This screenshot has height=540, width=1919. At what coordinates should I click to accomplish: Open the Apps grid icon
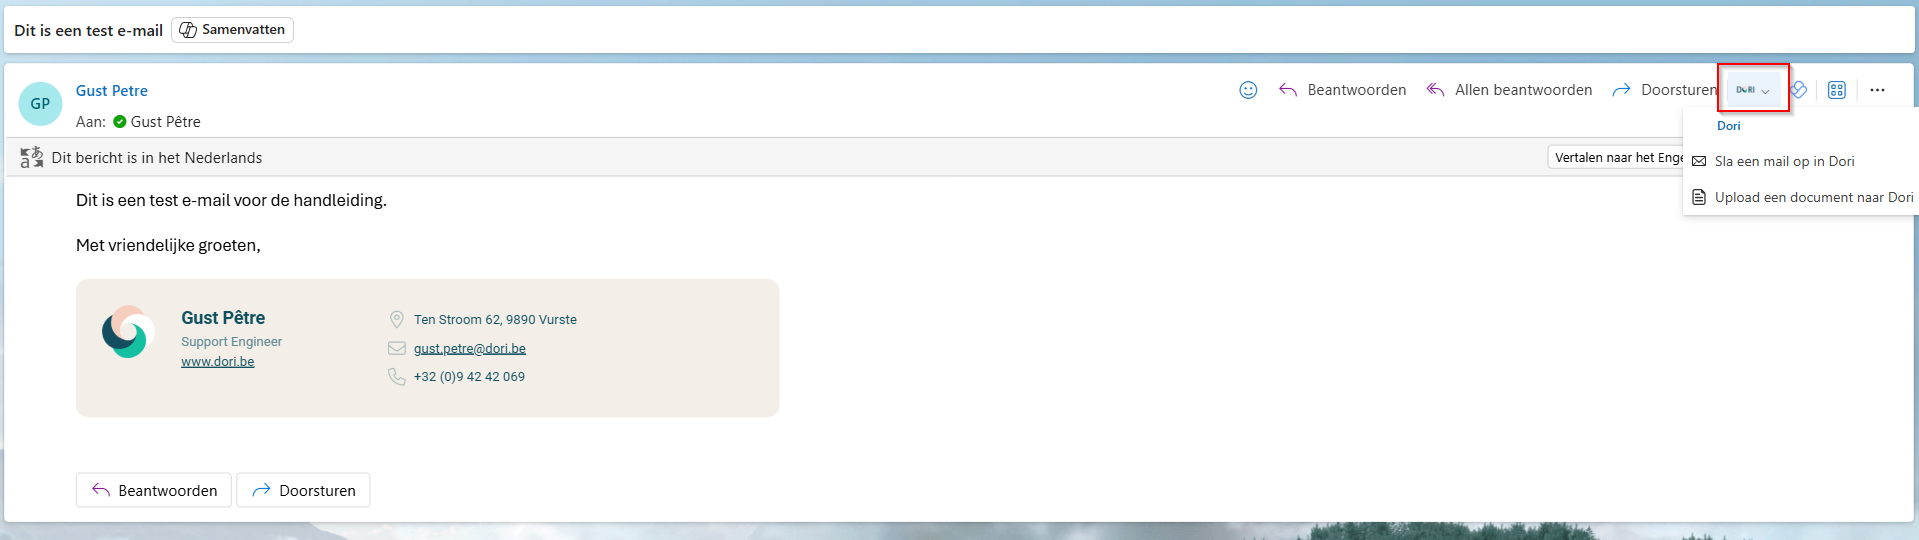pyautogui.click(x=1836, y=90)
